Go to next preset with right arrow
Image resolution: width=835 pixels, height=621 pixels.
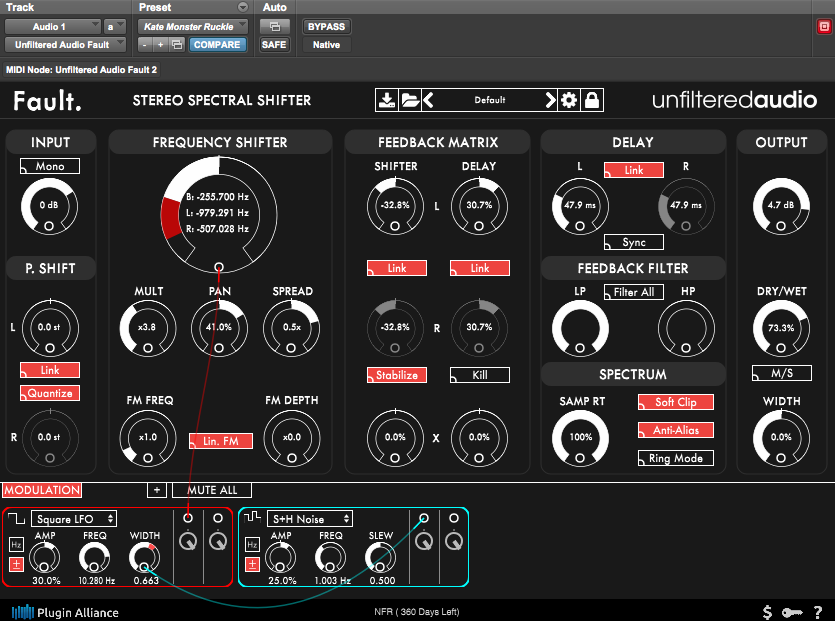click(x=550, y=100)
